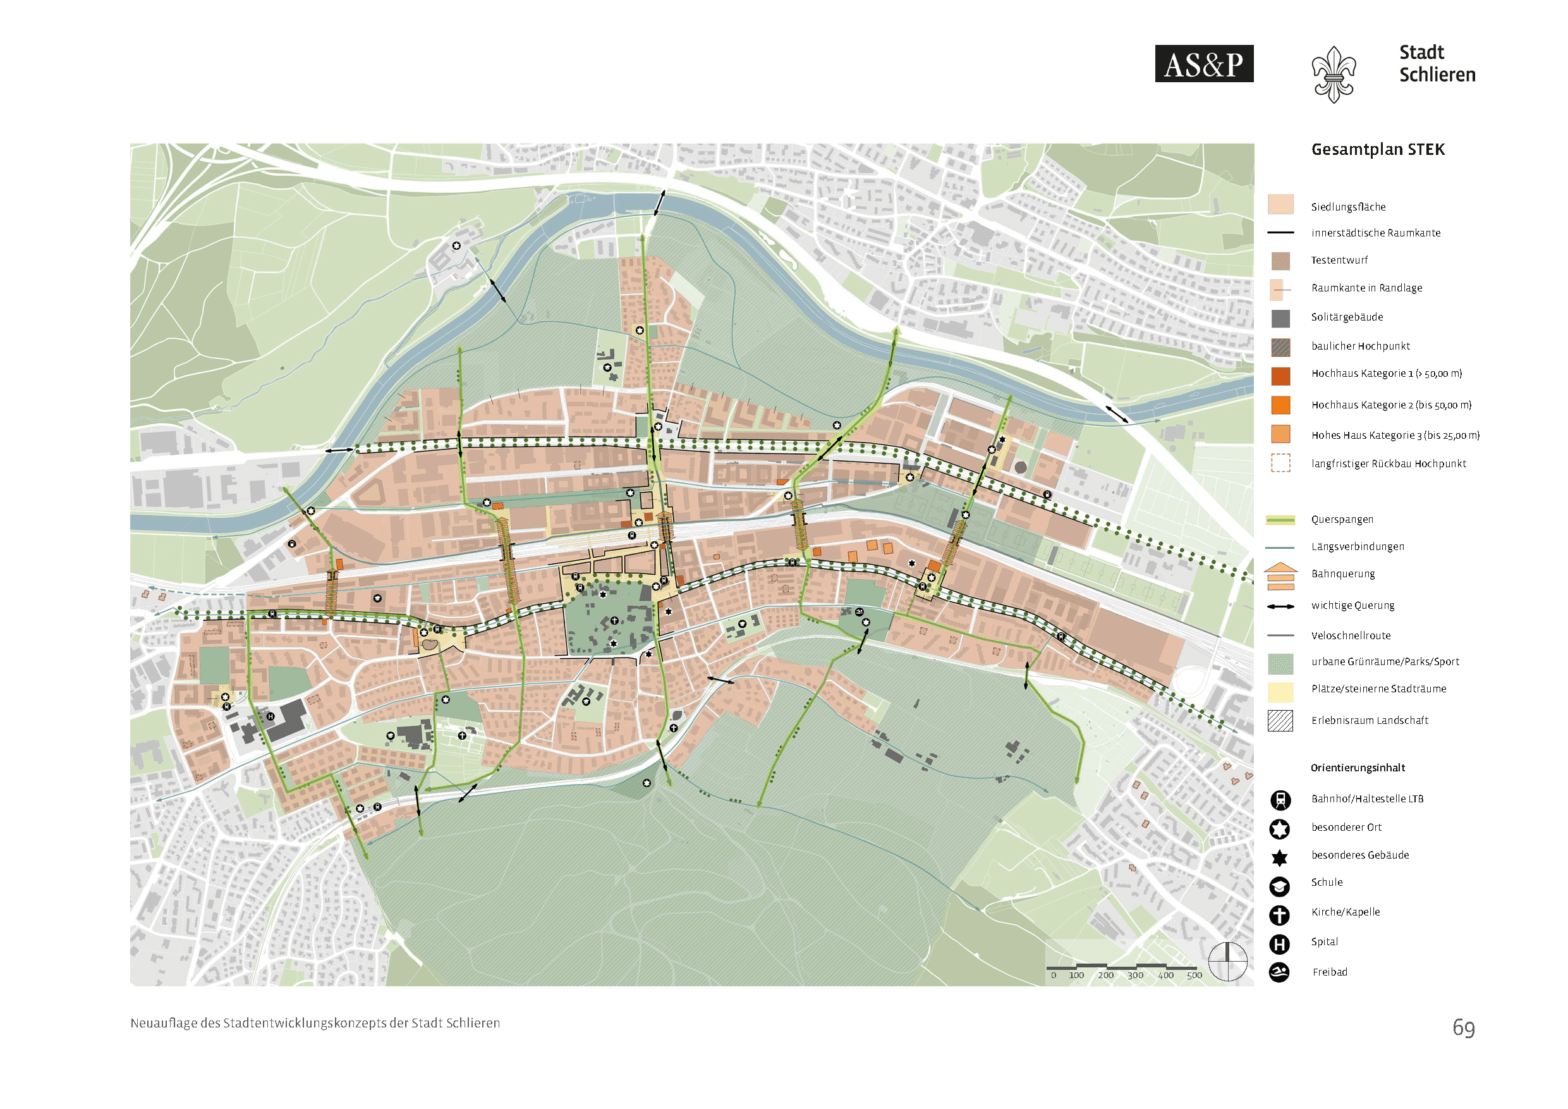Image resolution: width=1568 pixels, height=1109 pixels.
Task: Click the Neuauflage des Stadtentwicklungskonzepts footer text
Action: (x=315, y=1023)
